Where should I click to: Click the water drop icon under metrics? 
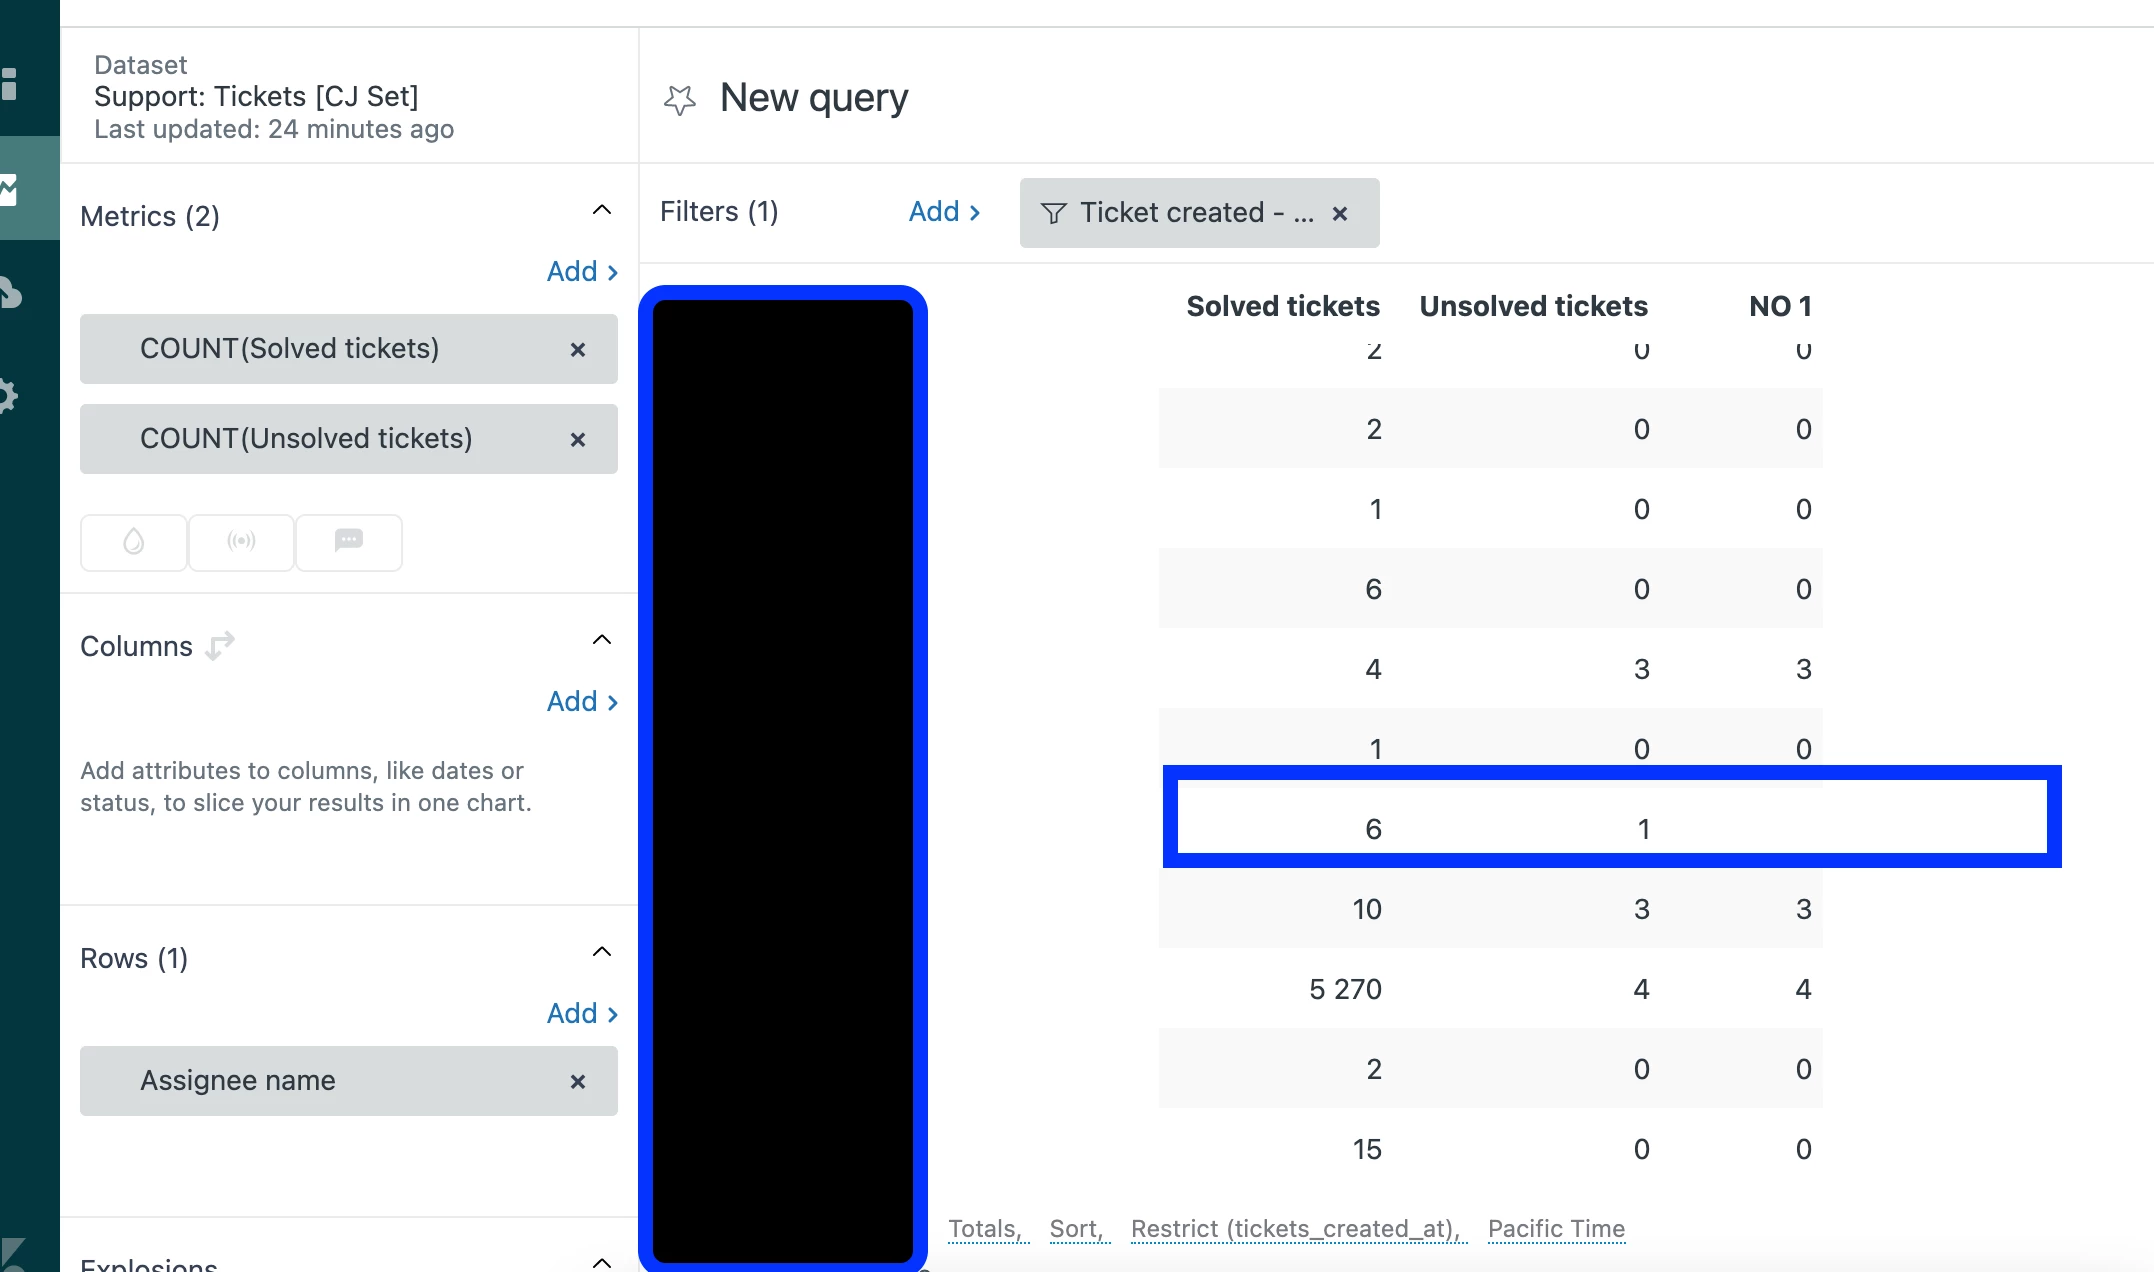pyautogui.click(x=134, y=542)
